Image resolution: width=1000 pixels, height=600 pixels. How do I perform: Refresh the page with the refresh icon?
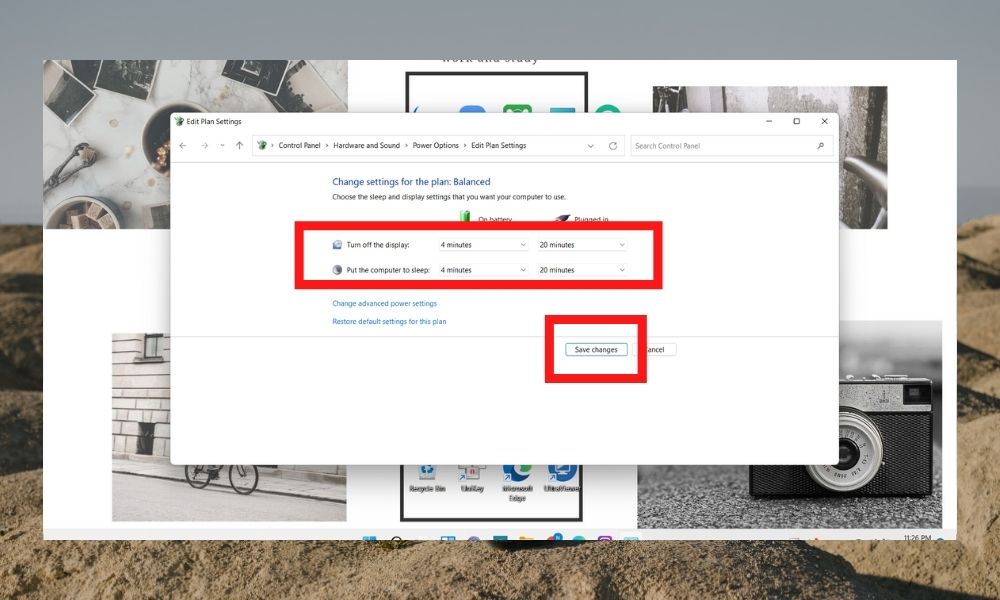pos(614,145)
